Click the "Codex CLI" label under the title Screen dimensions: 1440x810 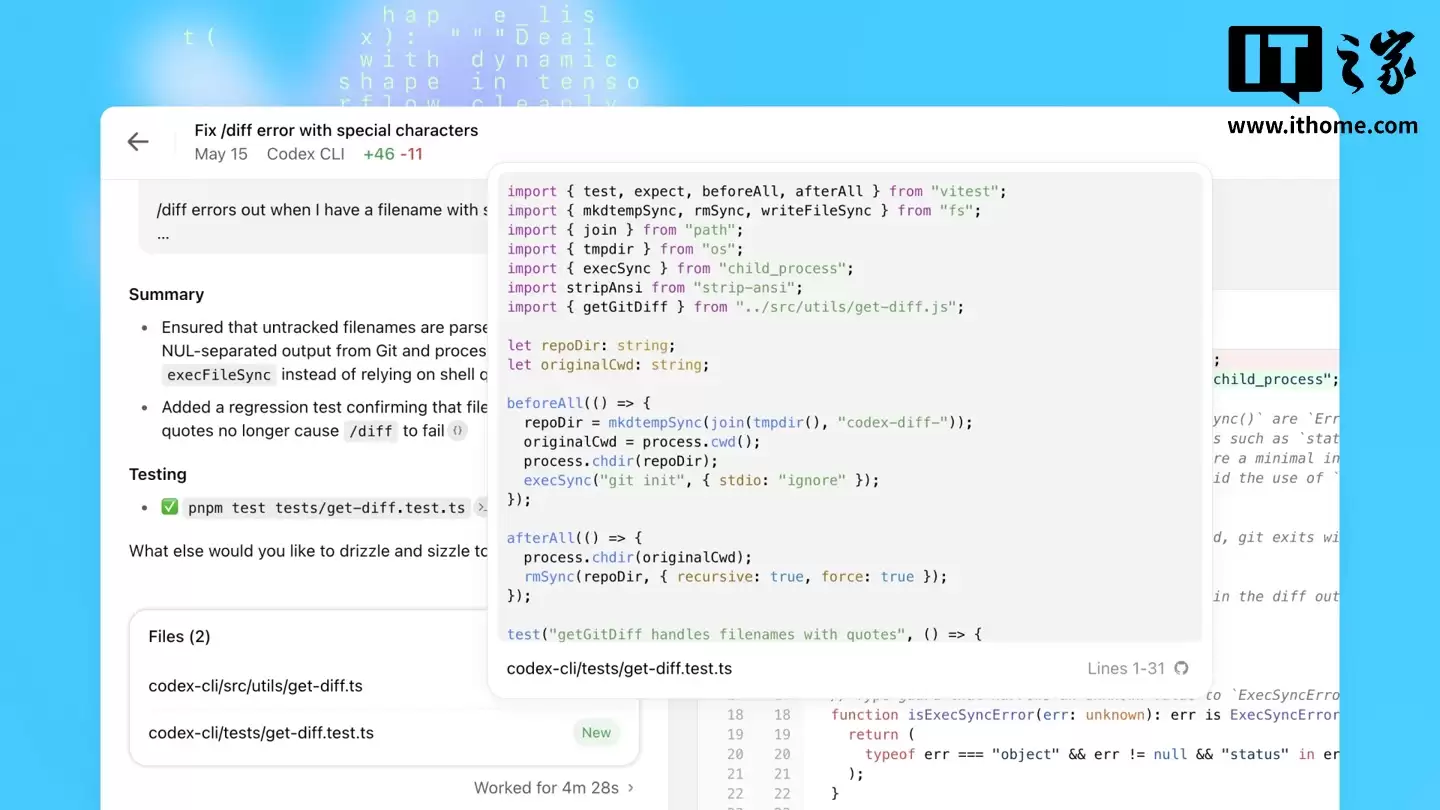point(304,154)
